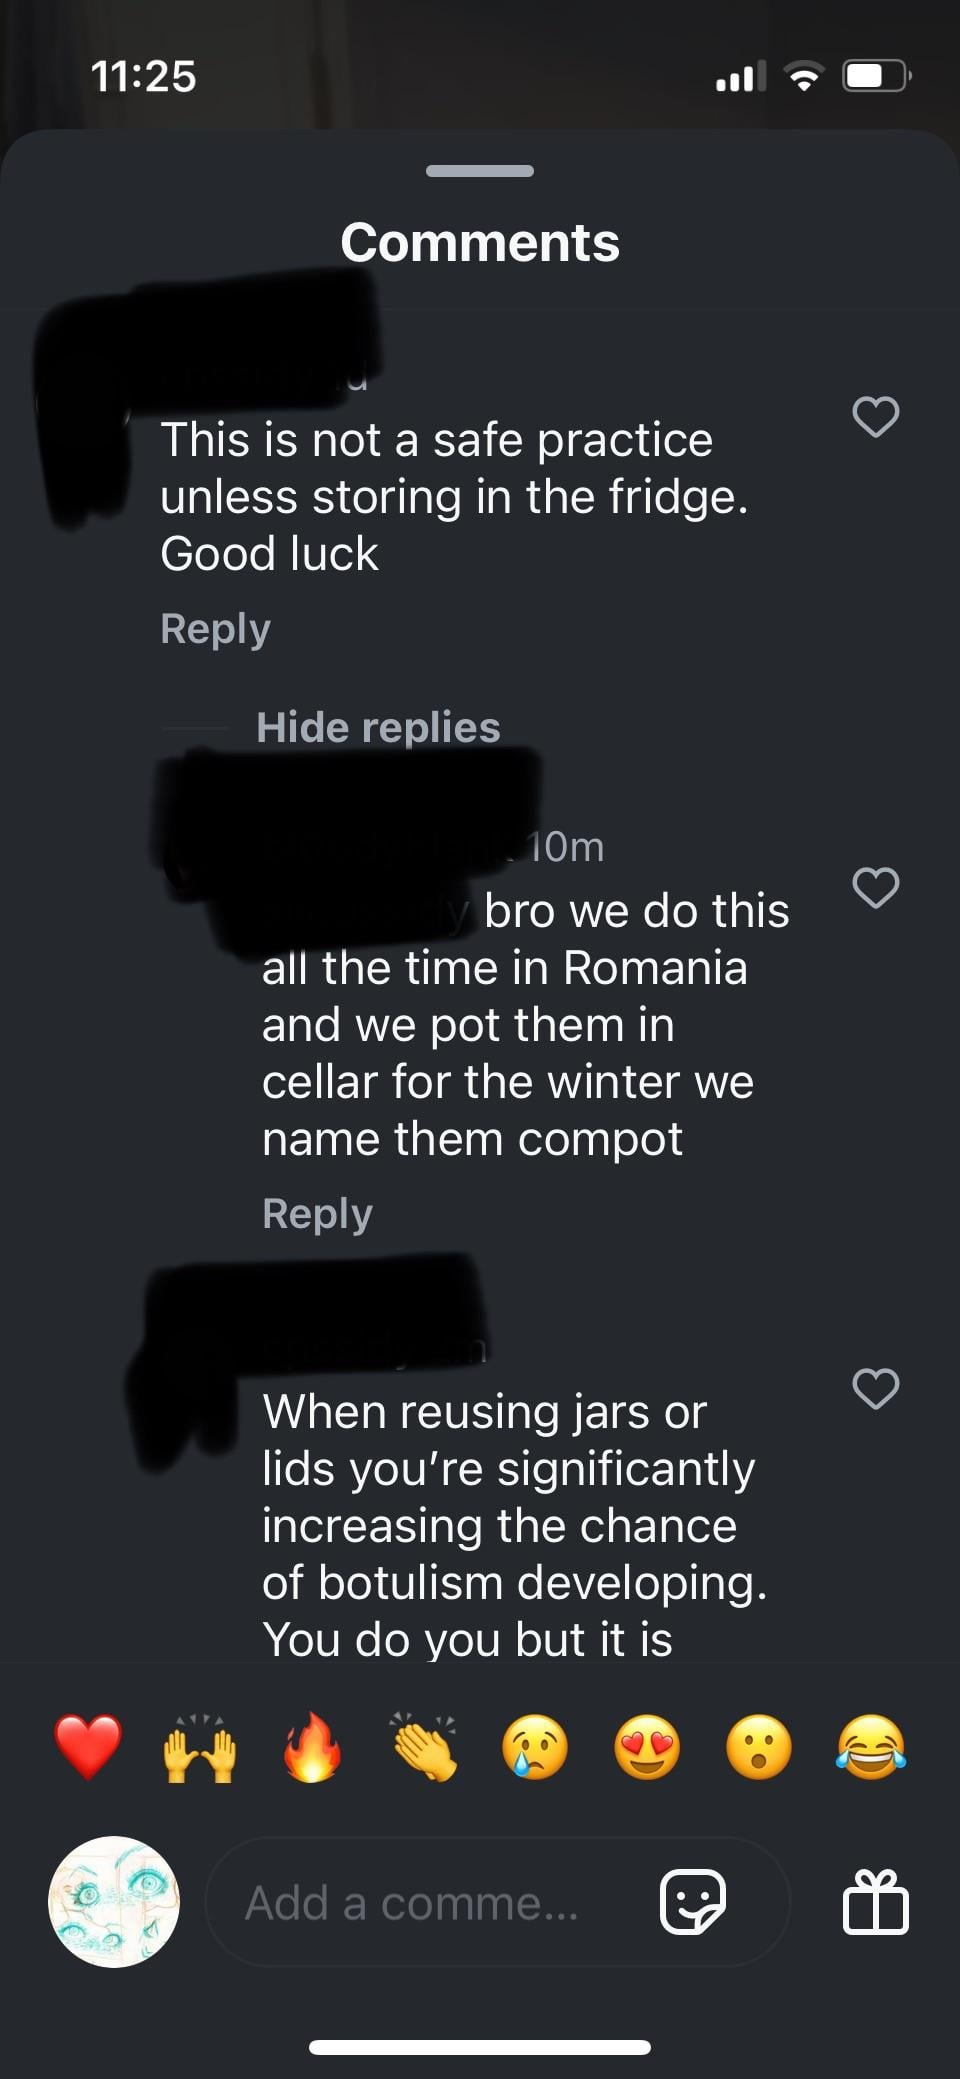Reply to the "not a safe practice" comment
The height and width of the screenshot is (2079, 960).
point(215,629)
